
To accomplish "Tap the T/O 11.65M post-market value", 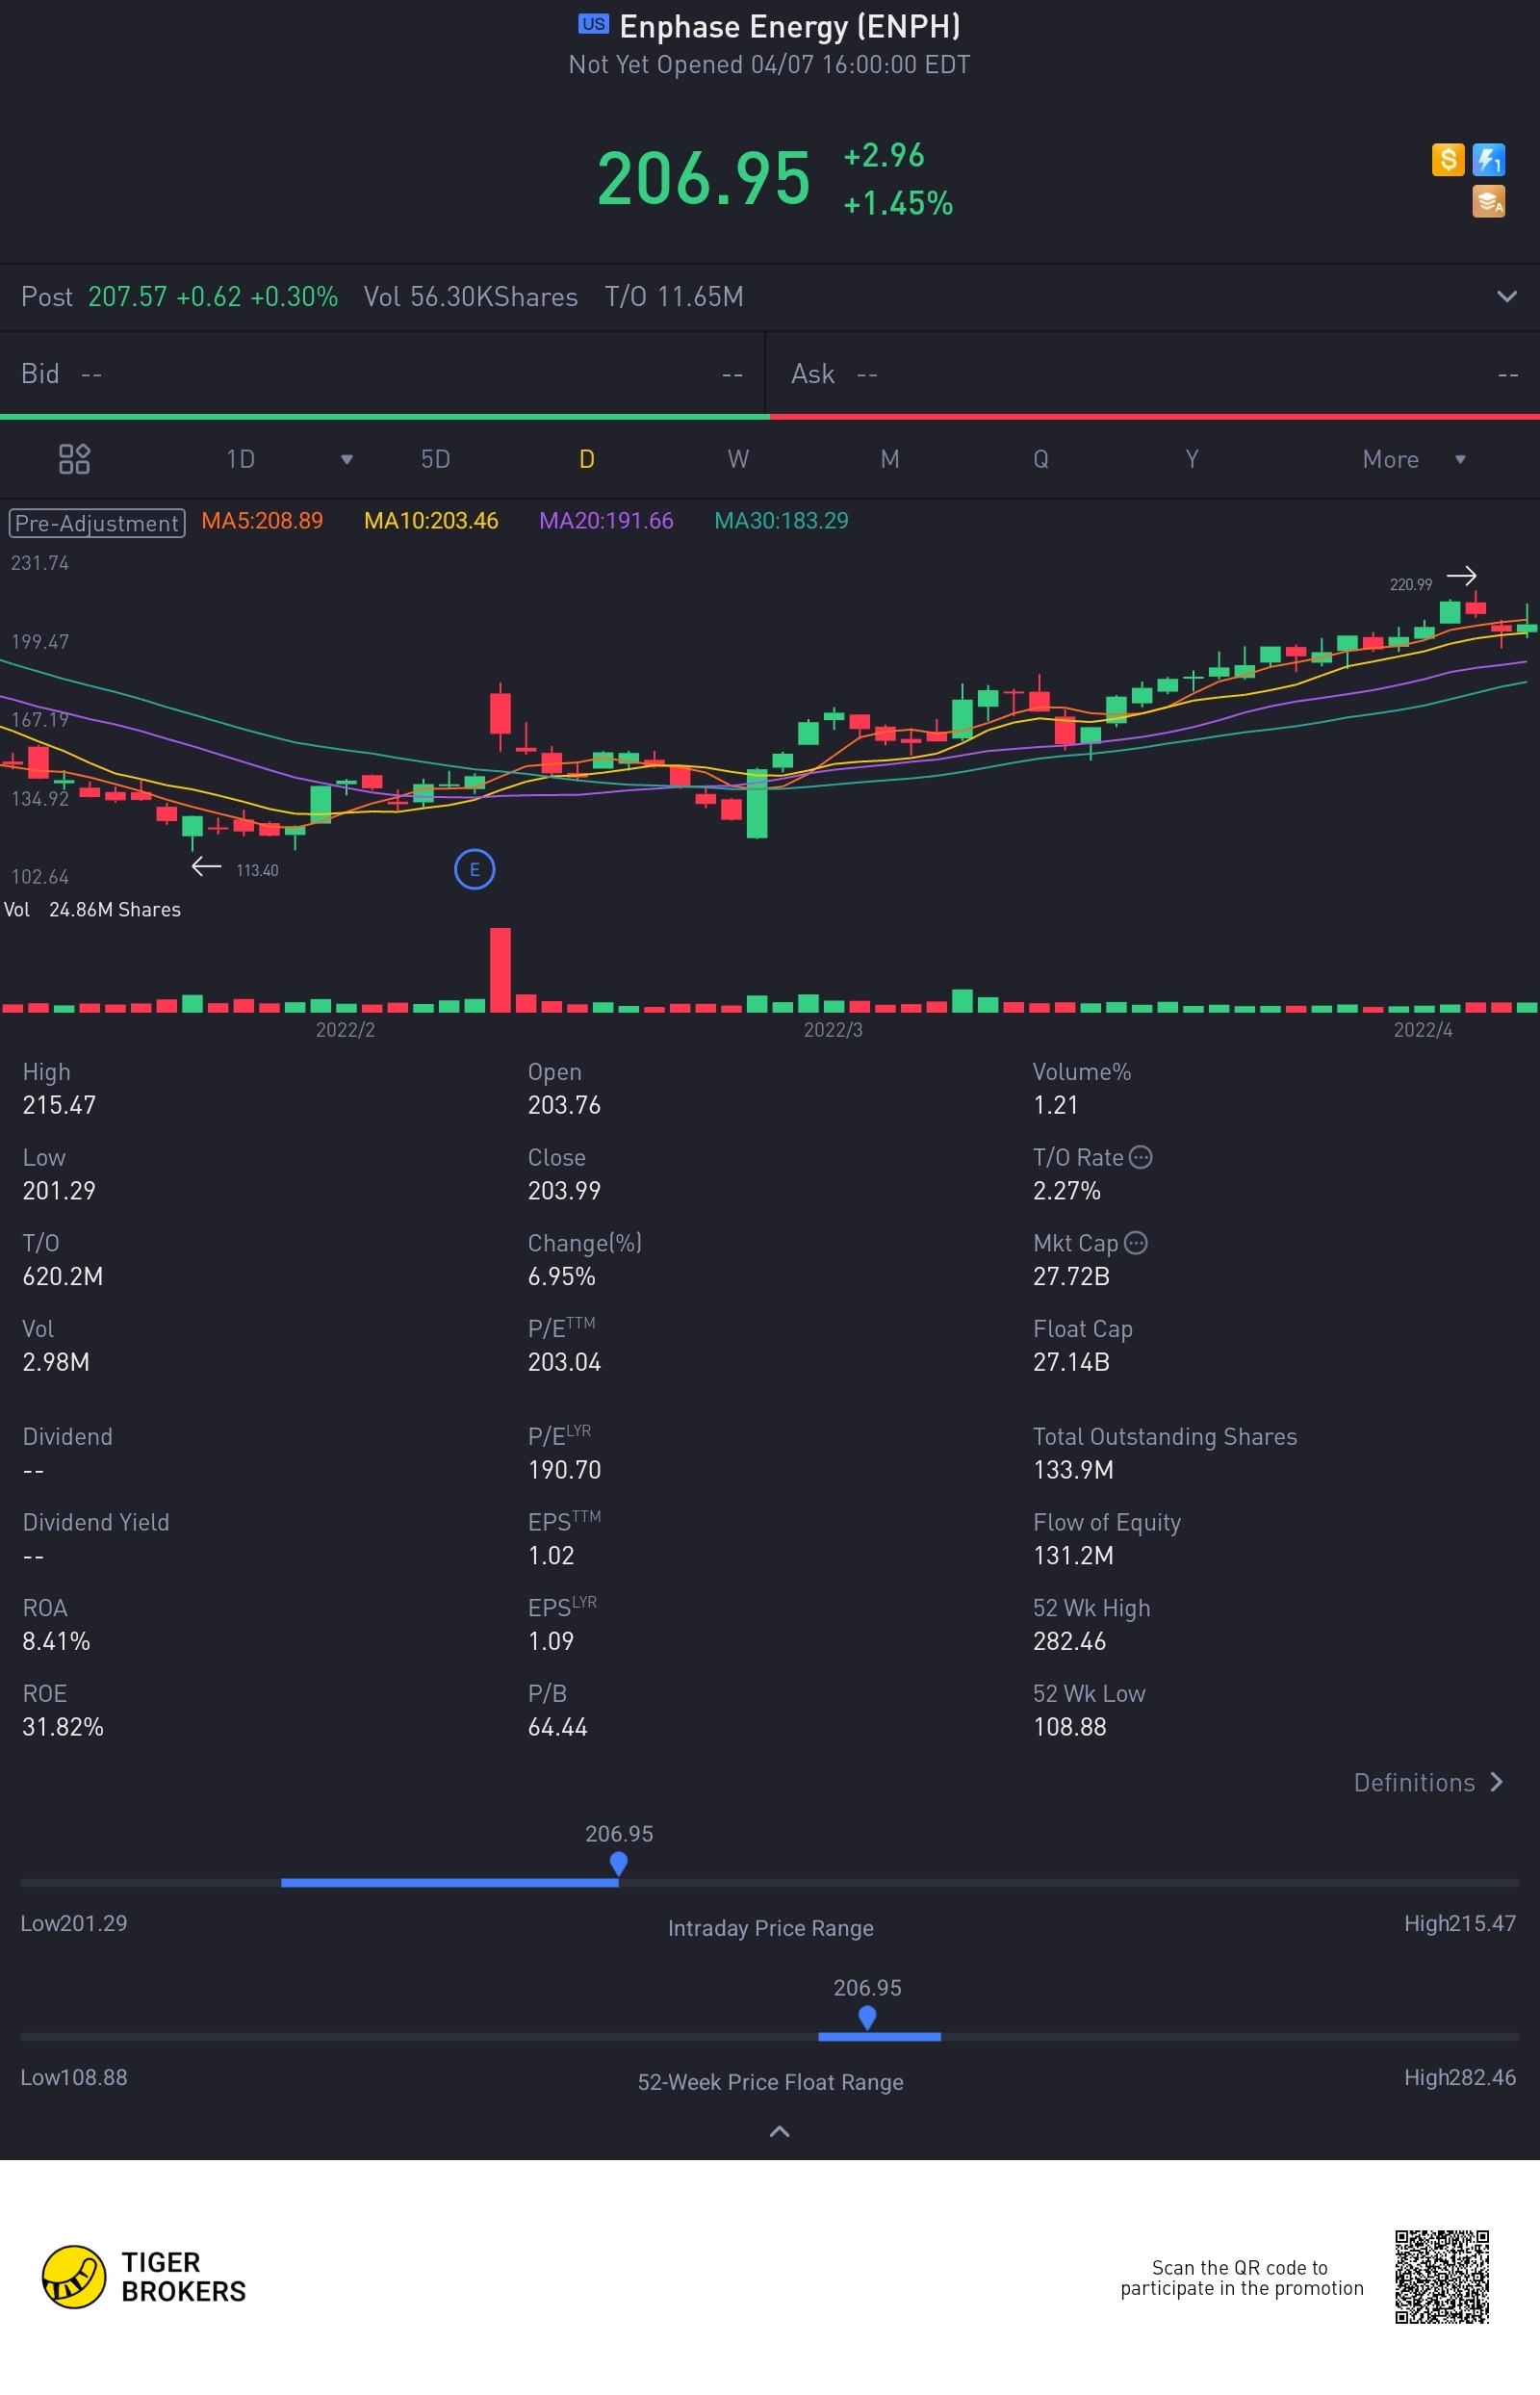I will tap(673, 296).
